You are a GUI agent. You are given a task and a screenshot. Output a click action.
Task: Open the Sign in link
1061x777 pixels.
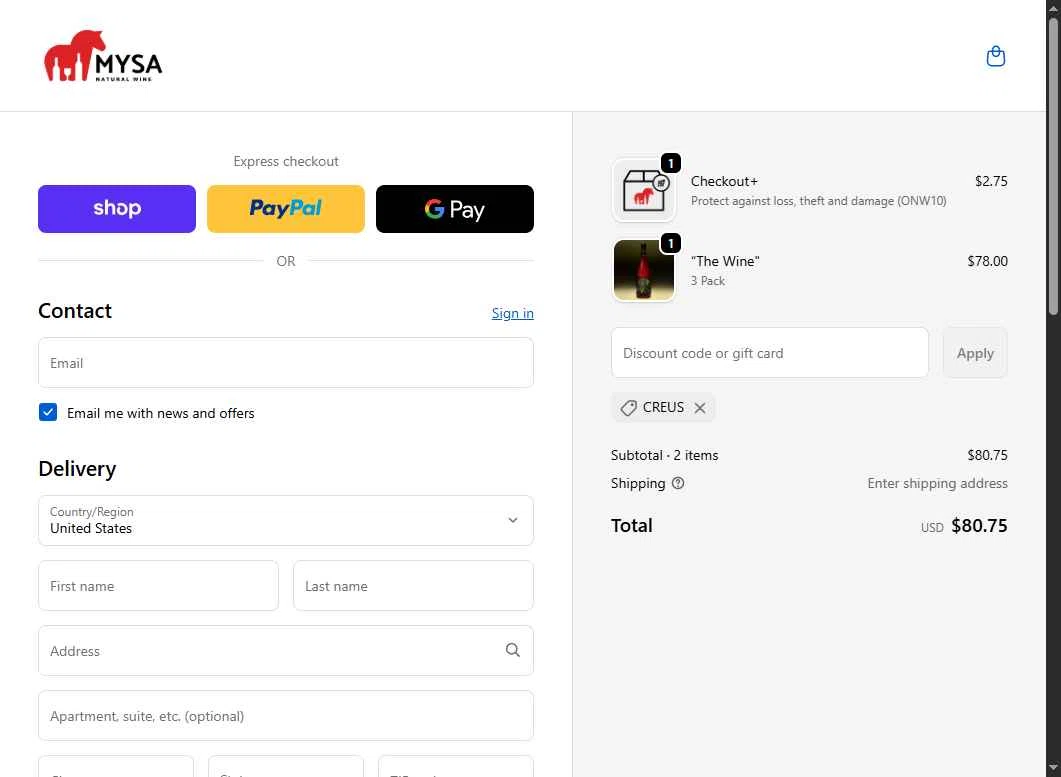512,313
